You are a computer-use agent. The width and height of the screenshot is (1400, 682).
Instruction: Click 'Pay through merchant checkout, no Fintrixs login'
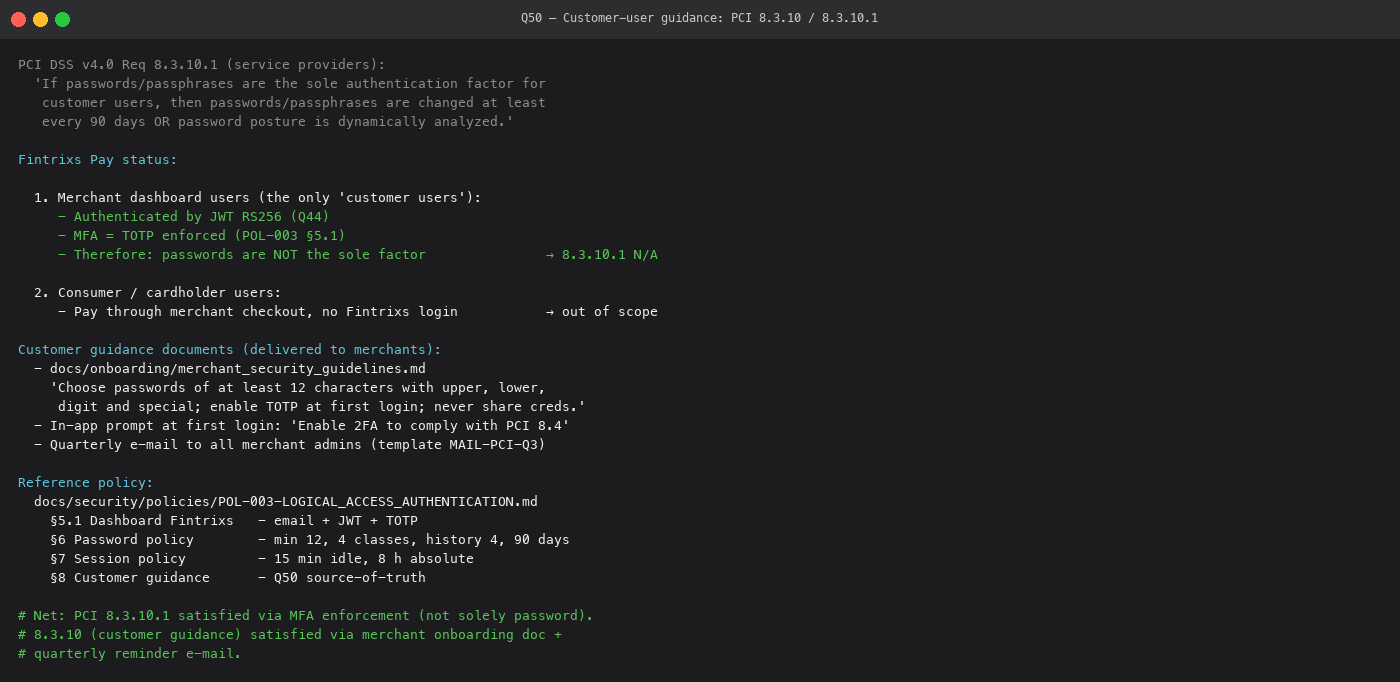258,312
